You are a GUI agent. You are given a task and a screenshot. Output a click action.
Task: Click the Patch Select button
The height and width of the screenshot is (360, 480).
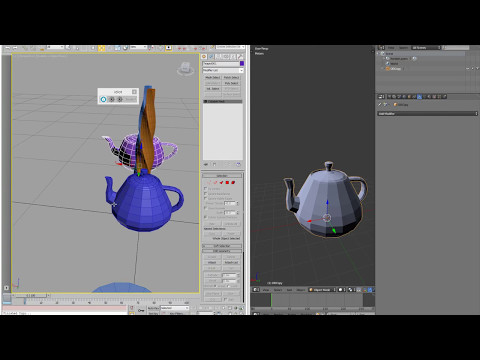tap(231, 77)
